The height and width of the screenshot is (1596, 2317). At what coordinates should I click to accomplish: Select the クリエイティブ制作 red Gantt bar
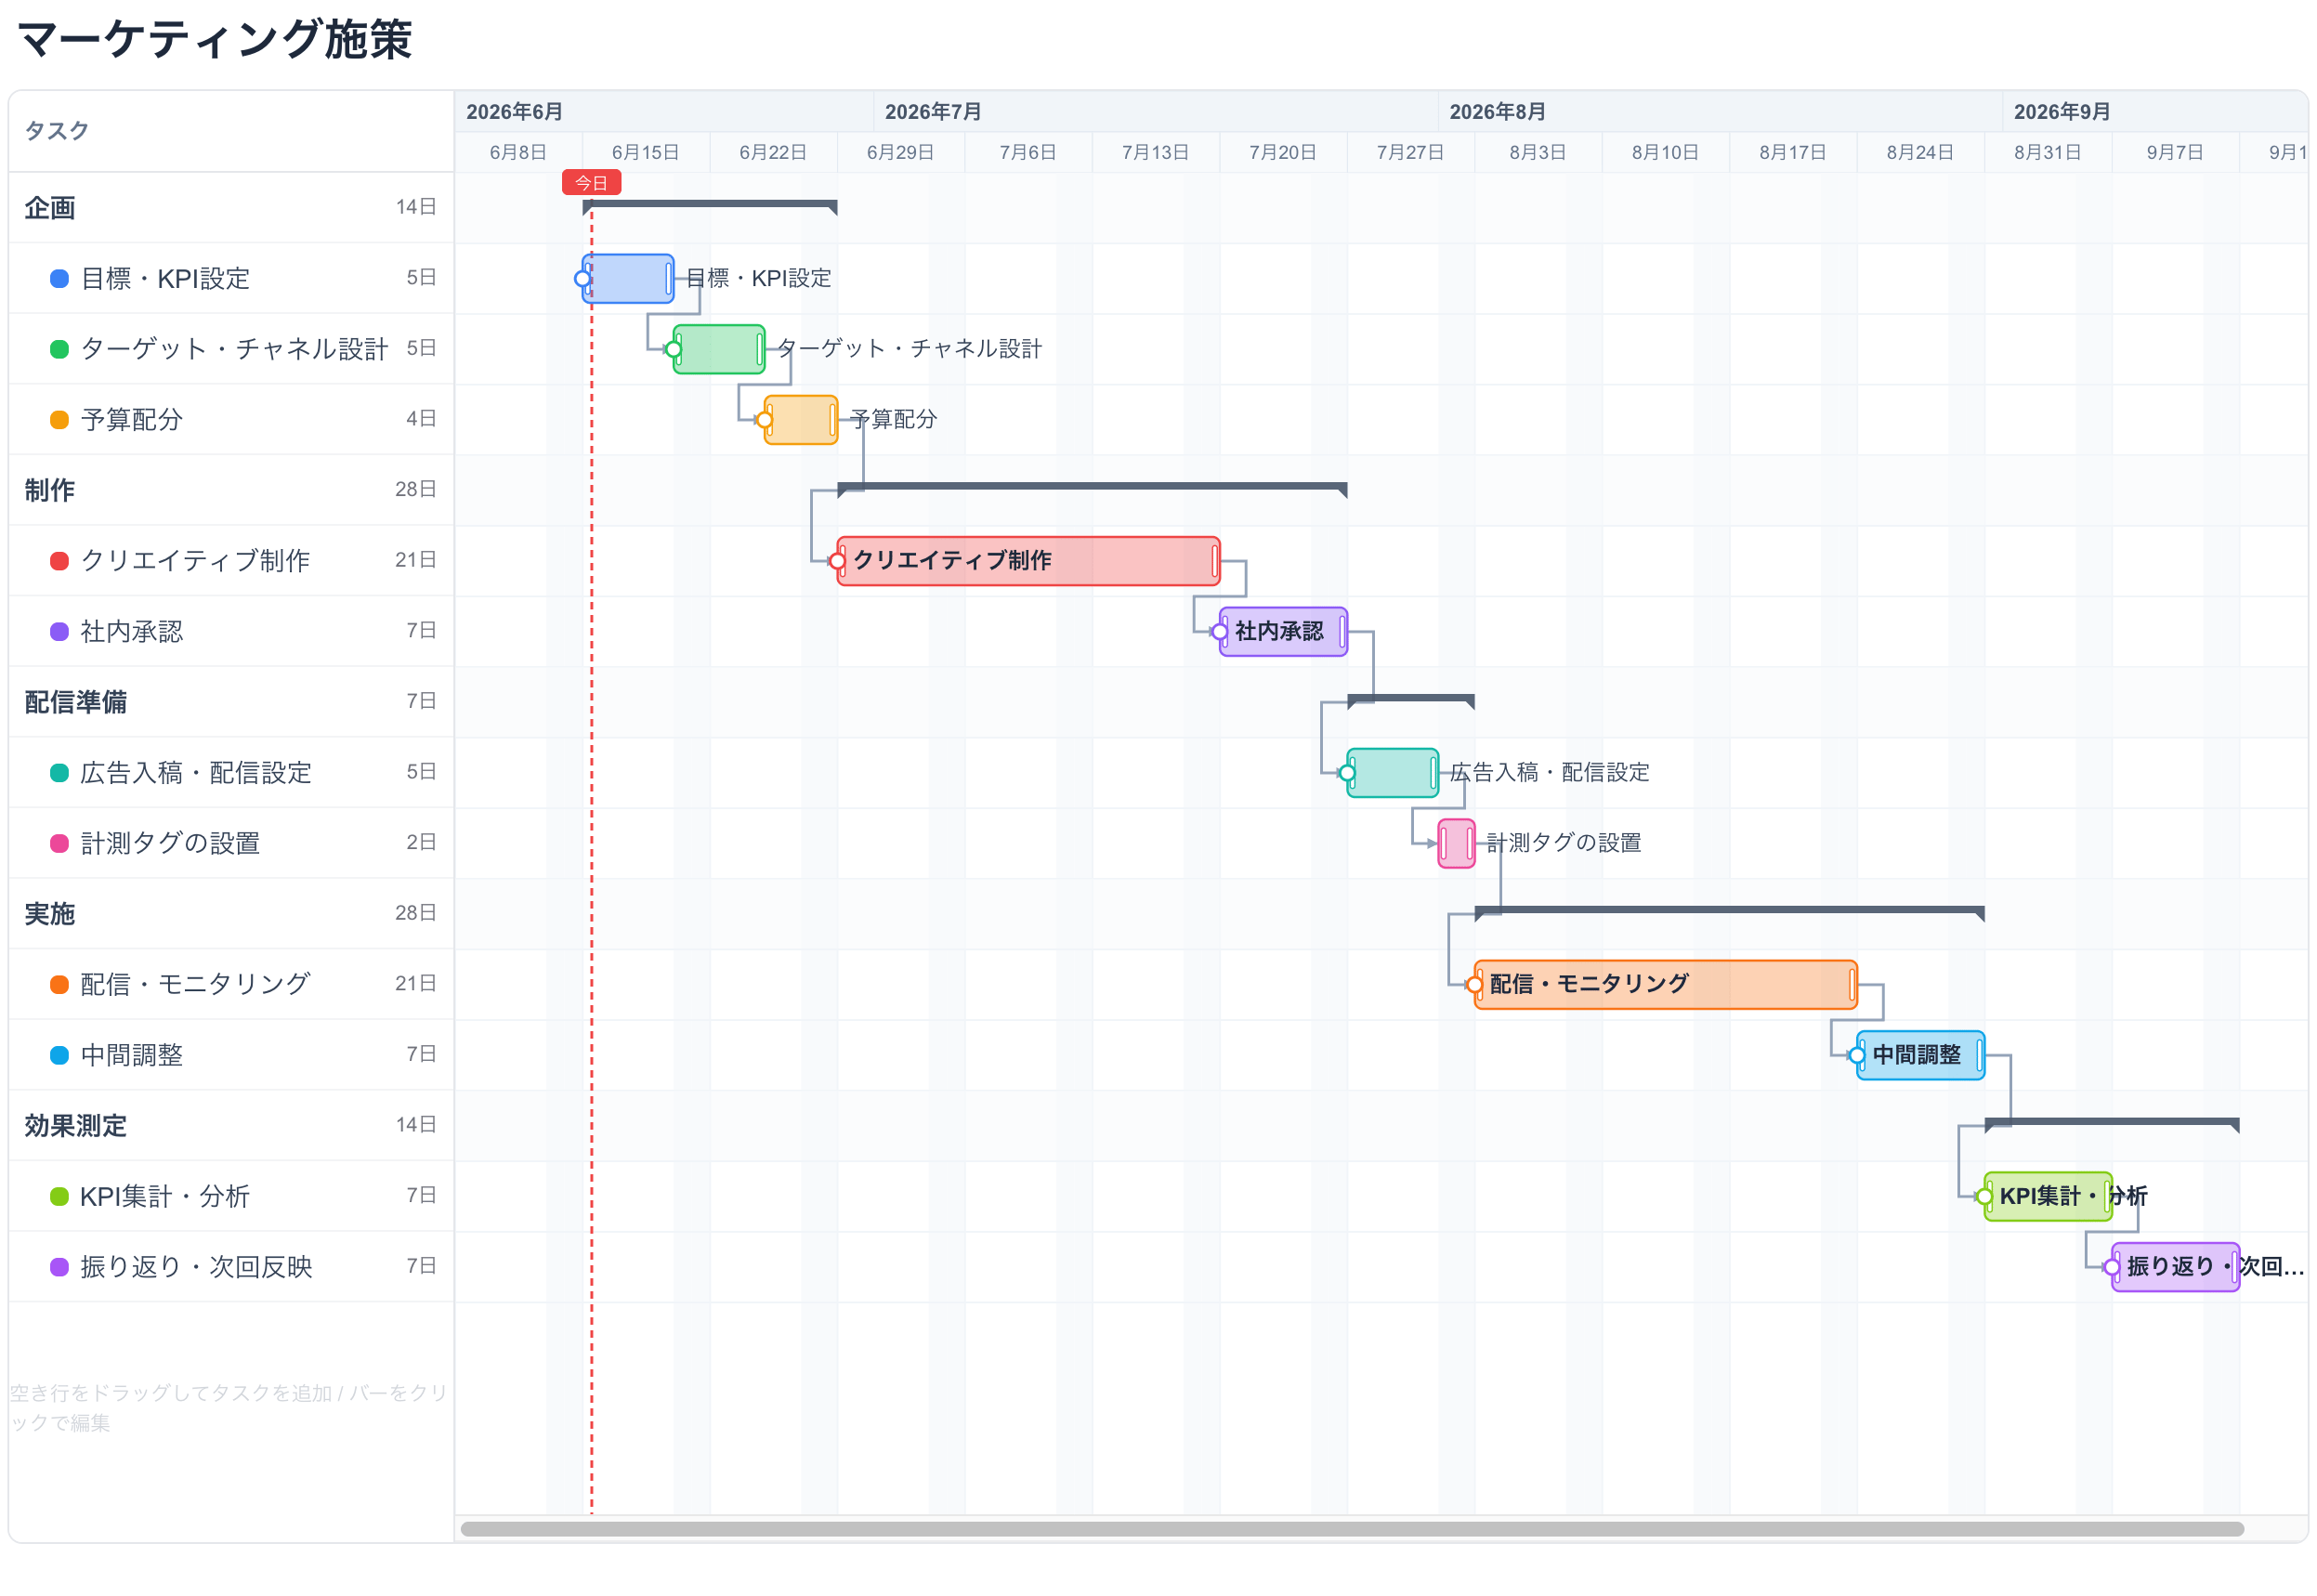tap(1028, 561)
